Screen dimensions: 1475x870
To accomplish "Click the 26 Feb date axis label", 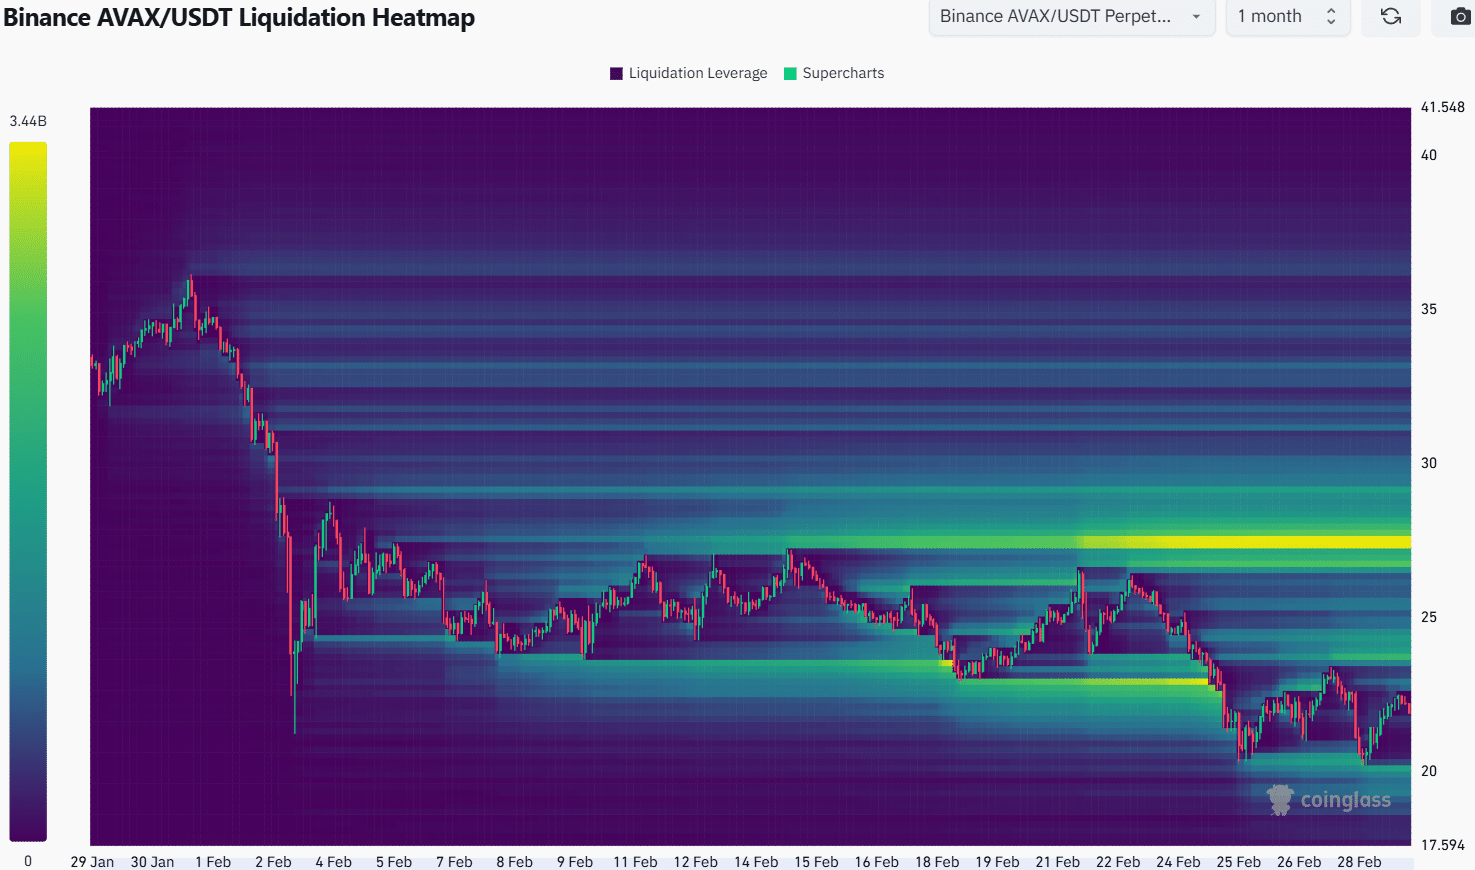I will pos(1299,862).
